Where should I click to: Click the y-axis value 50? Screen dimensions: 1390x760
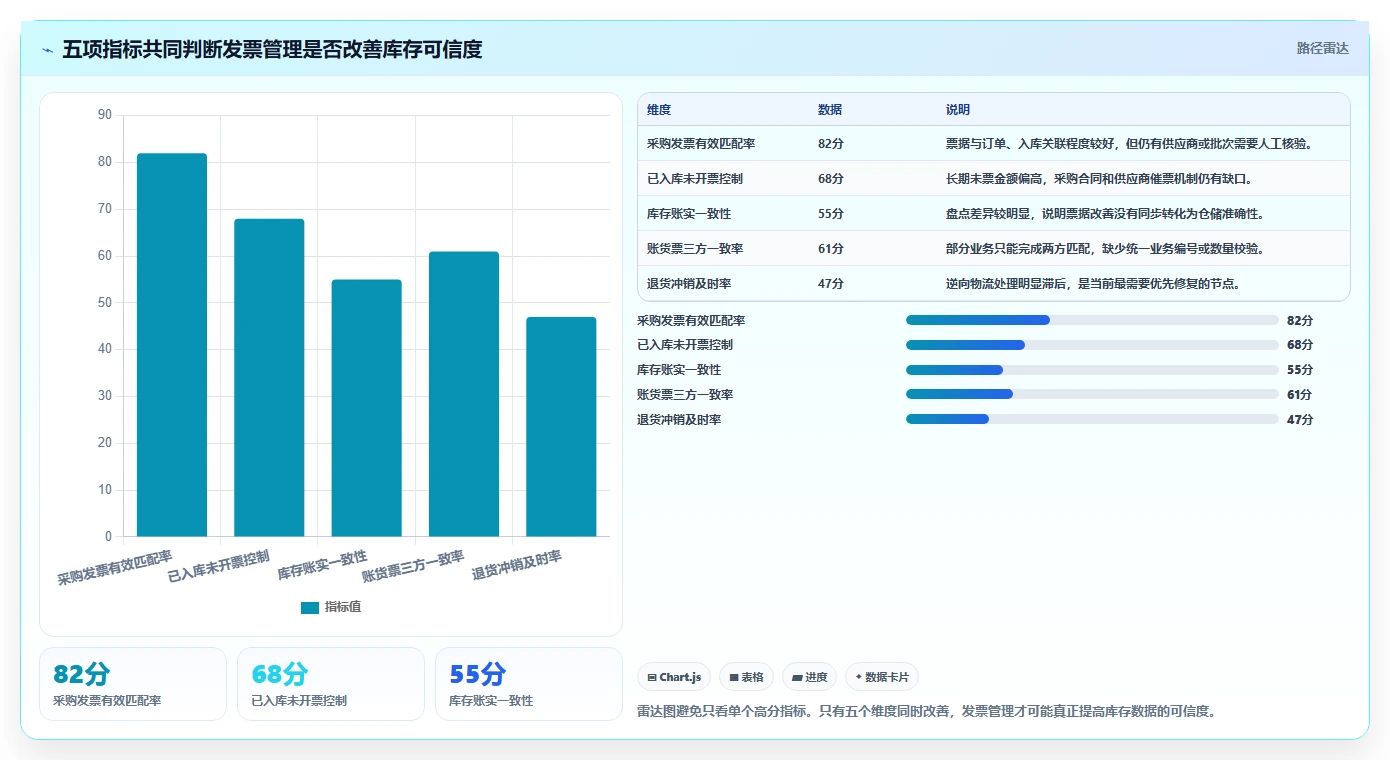point(105,302)
